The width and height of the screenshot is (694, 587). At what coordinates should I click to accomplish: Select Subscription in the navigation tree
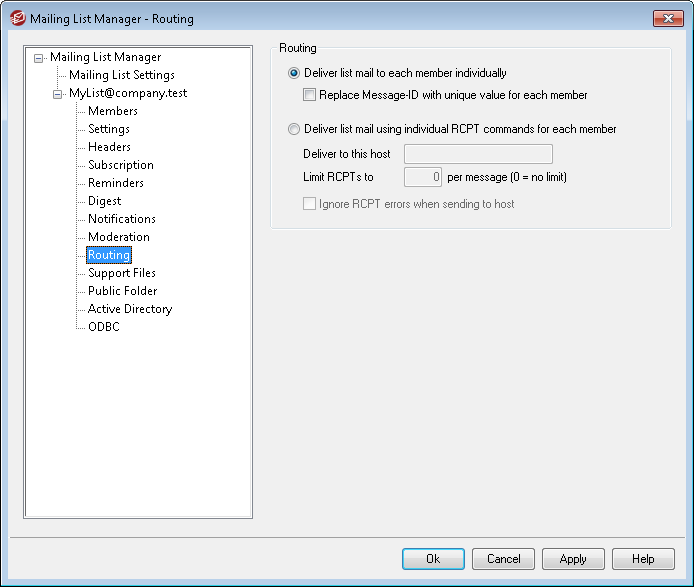coord(120,165)
